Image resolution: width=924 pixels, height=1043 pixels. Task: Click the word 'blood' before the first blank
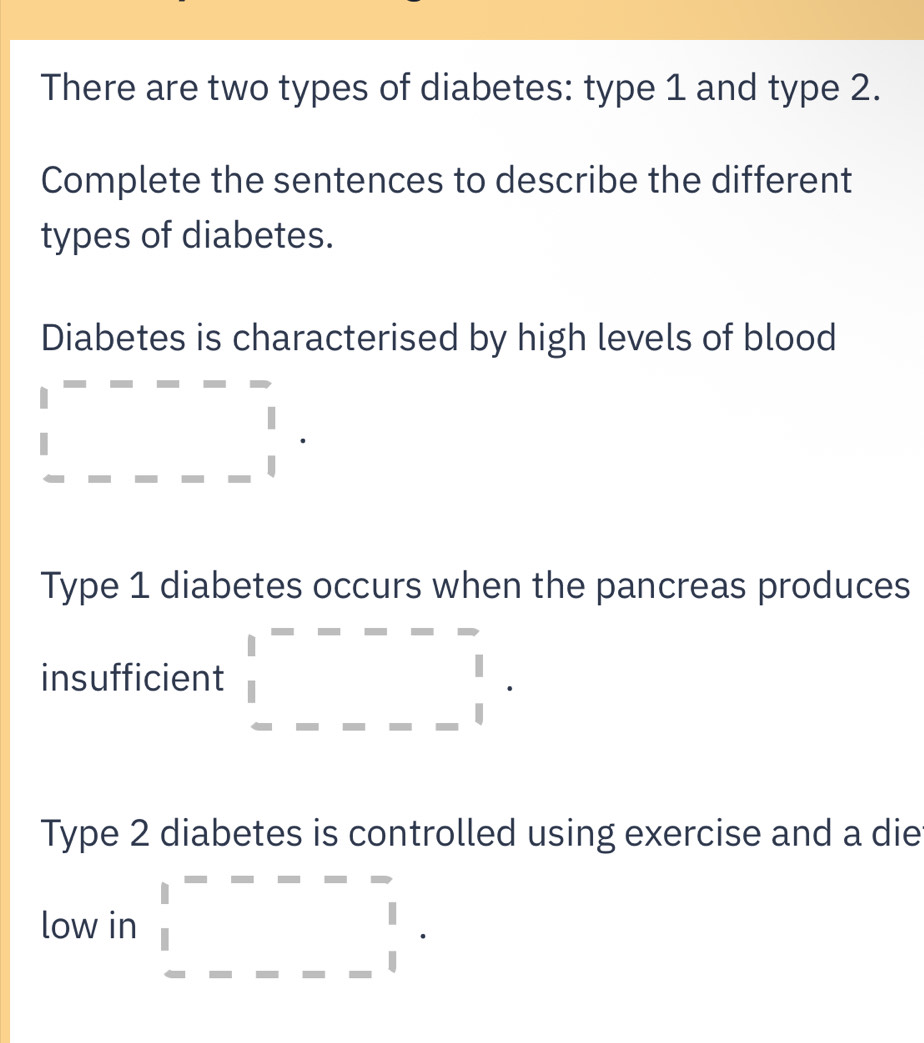pyautogui.click(x=791, y=338)
